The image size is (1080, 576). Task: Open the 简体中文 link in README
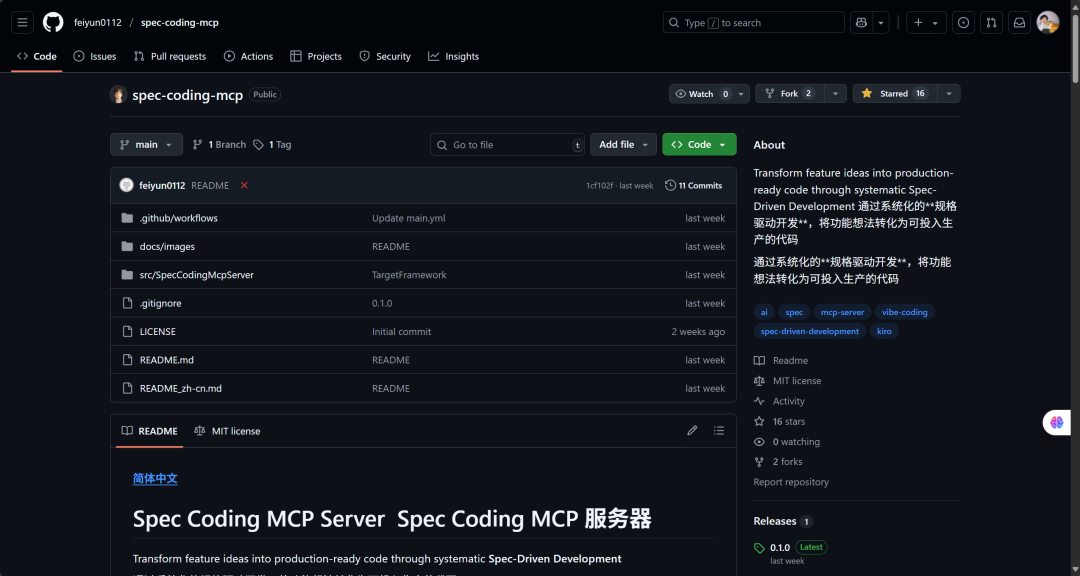pyautogui.click(x=154, y=478)
